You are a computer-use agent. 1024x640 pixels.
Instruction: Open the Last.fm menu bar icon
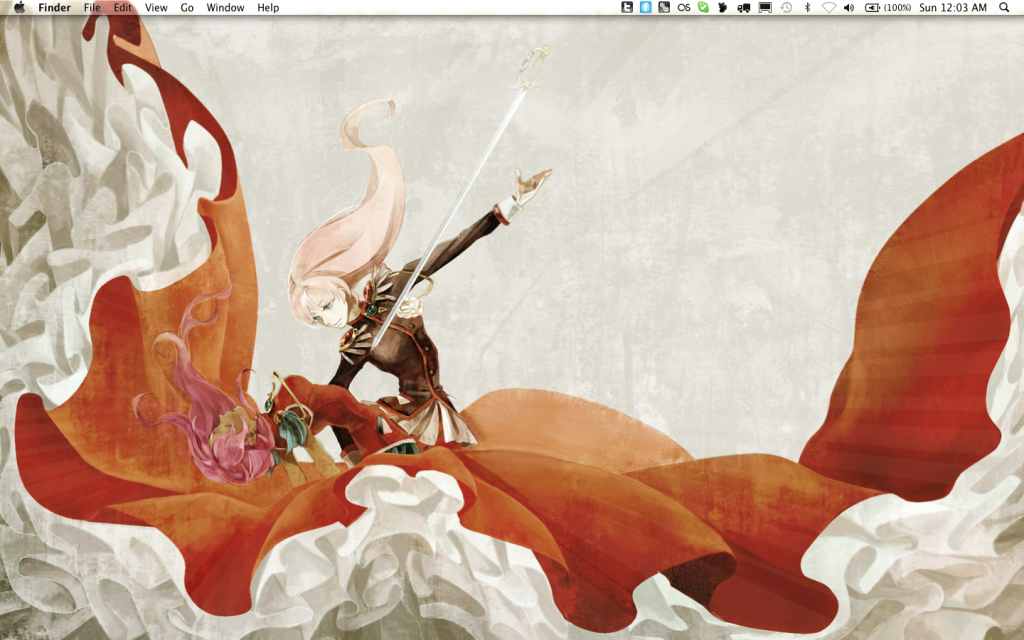tap(684, 8)
